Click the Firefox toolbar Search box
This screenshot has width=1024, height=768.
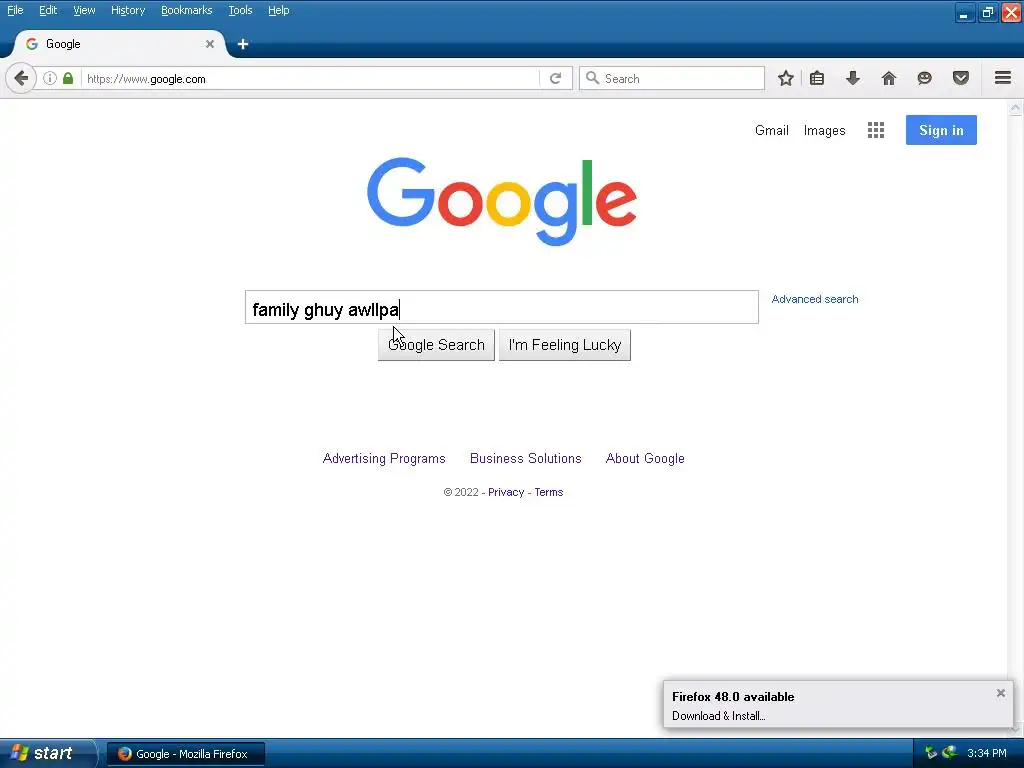[672, 78]
